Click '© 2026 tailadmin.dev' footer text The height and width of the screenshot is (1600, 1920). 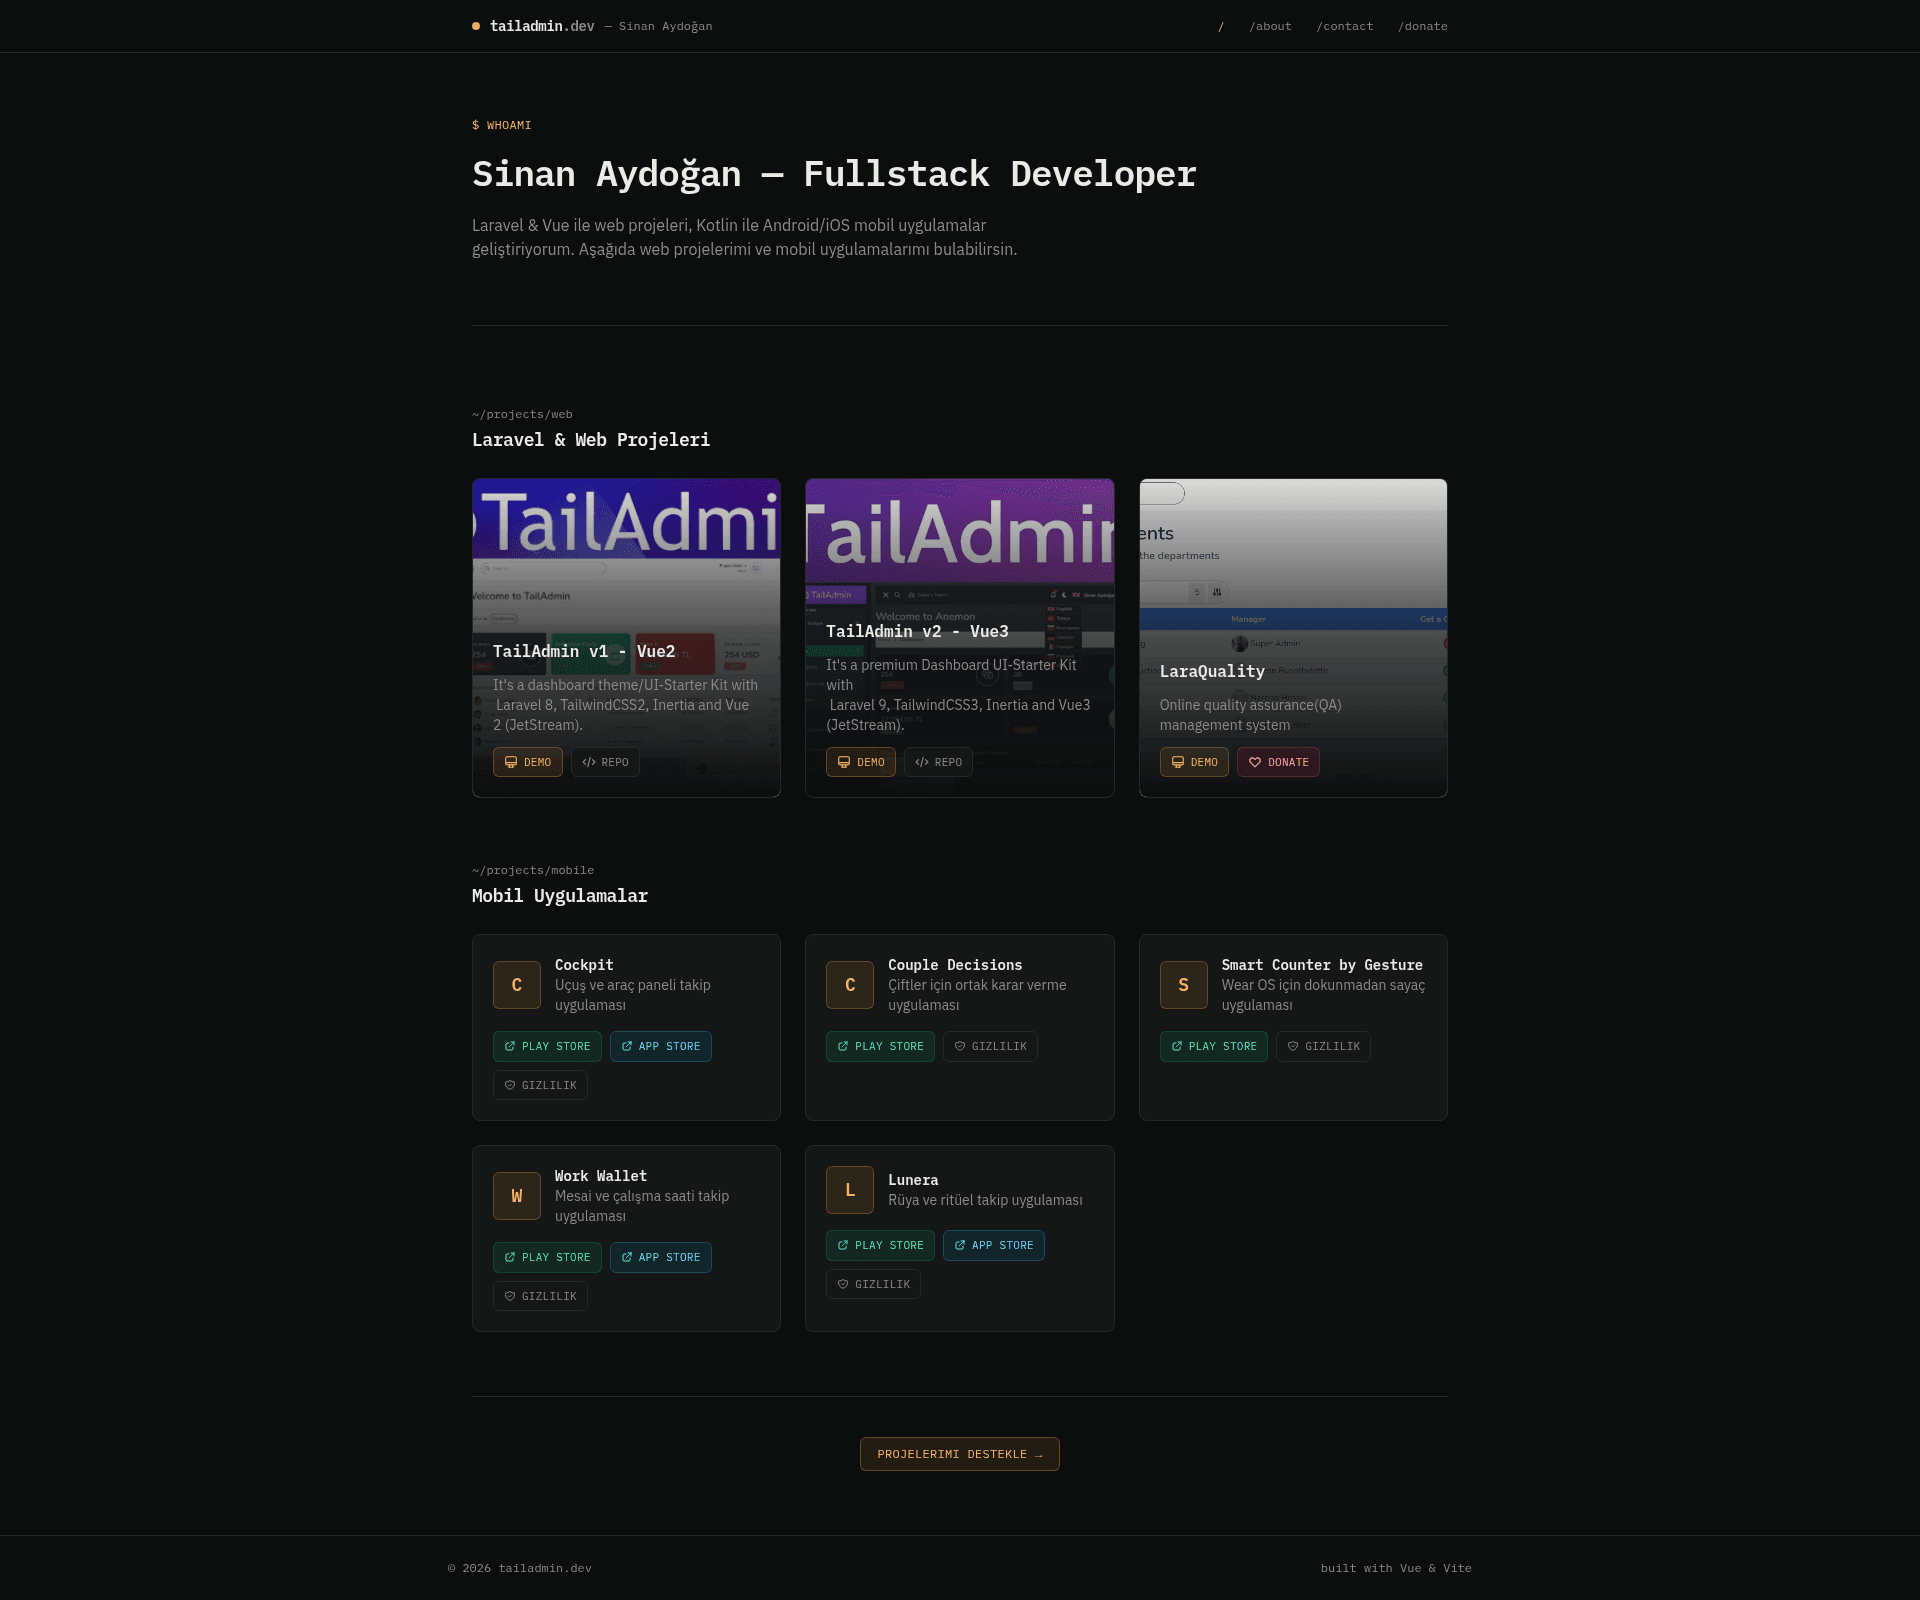[520, 1568]
